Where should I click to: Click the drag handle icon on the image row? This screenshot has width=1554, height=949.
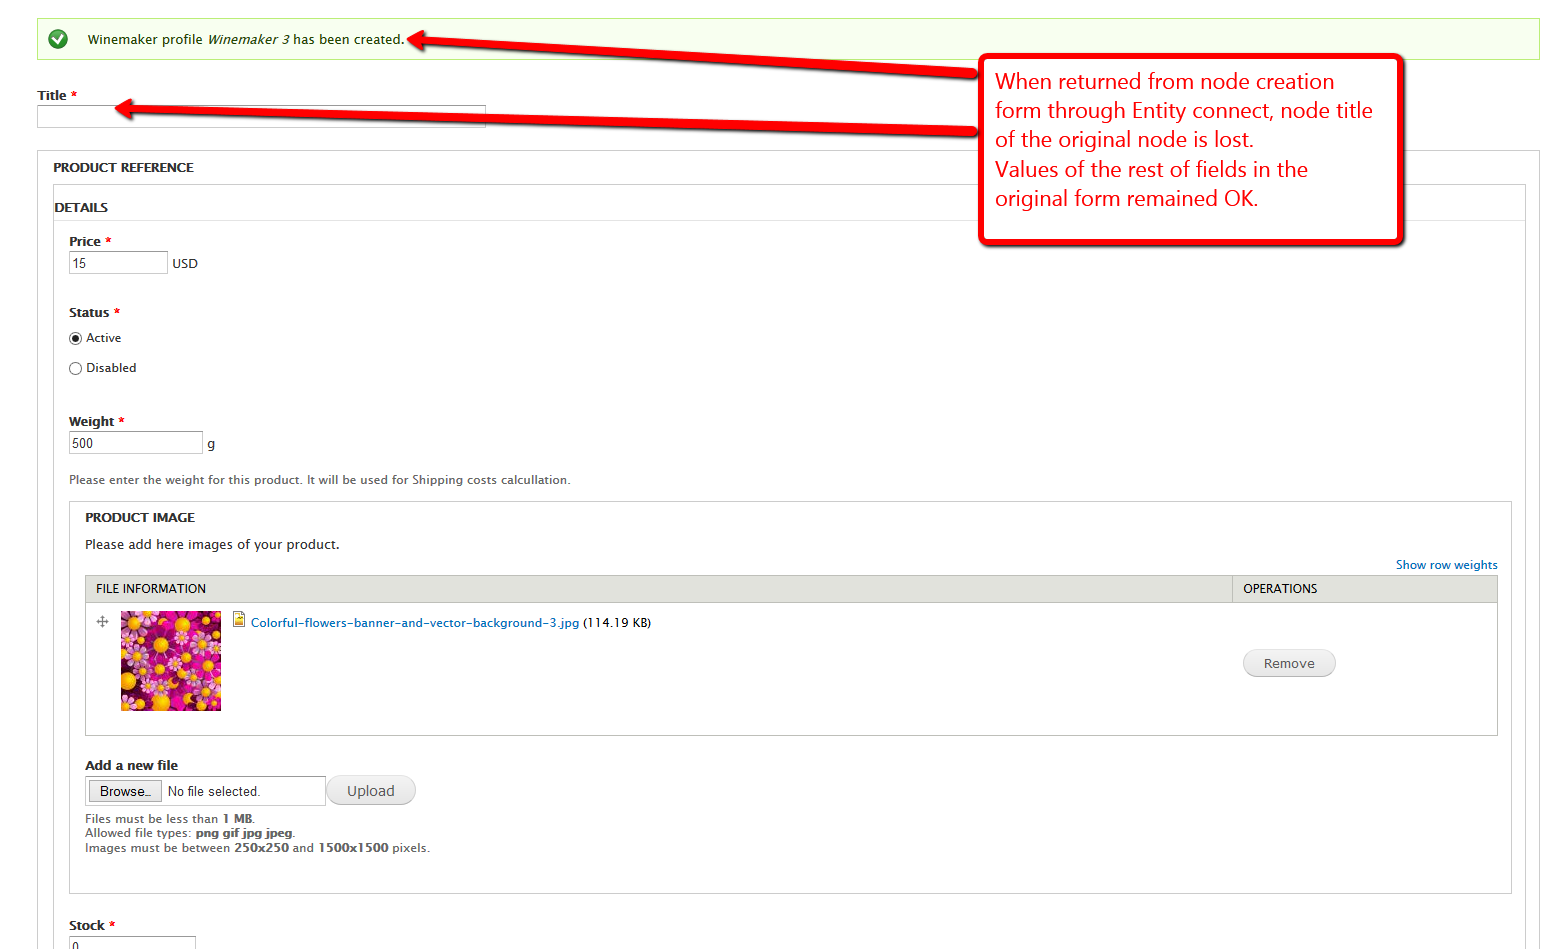[102, 621]
